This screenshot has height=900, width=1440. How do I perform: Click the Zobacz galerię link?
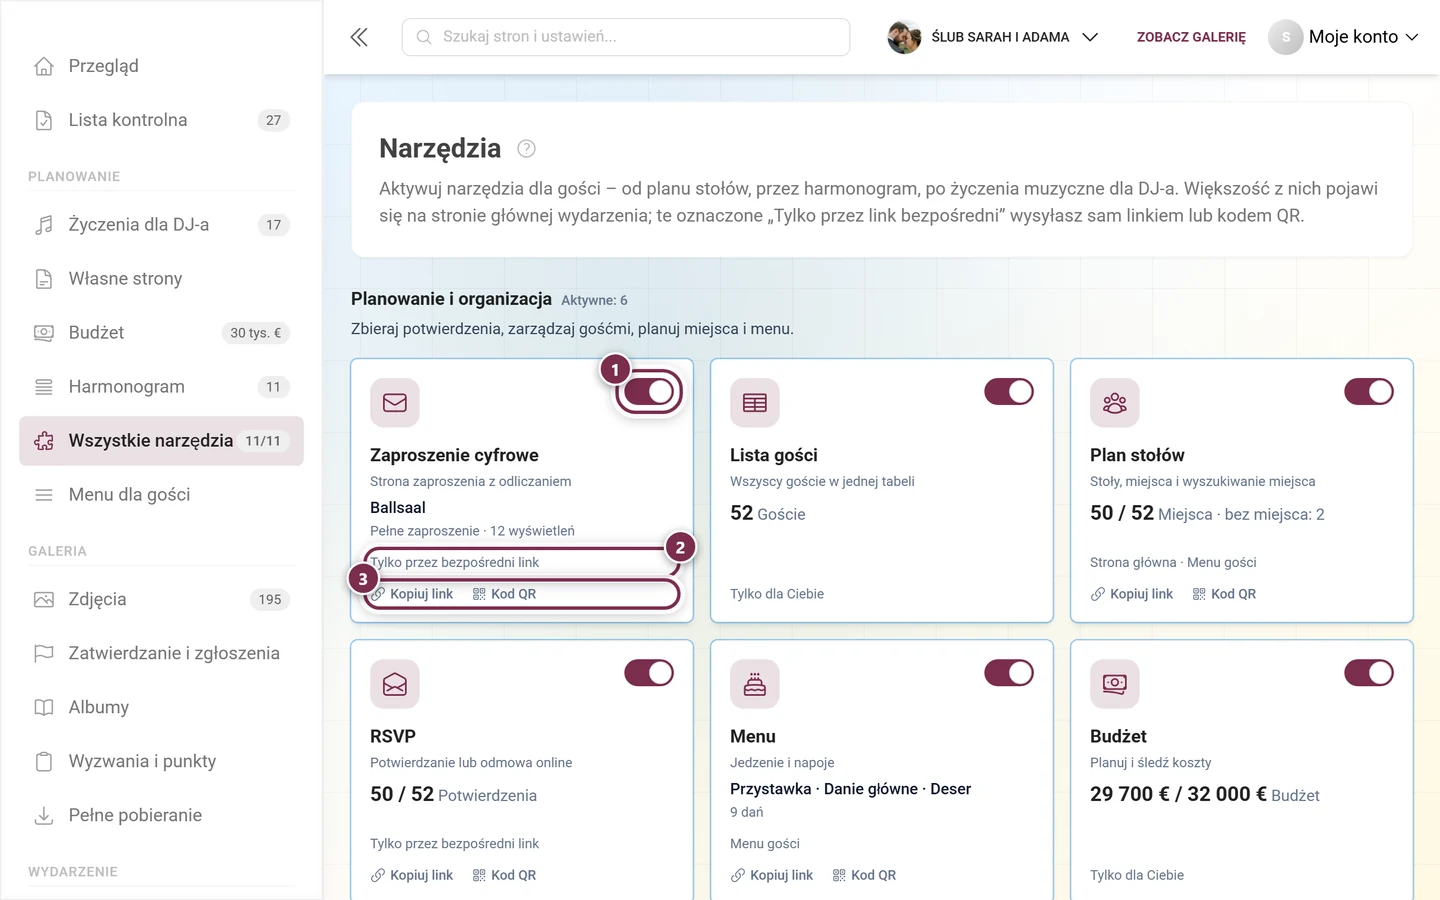pyautogui.click(x=1191, y=37)
